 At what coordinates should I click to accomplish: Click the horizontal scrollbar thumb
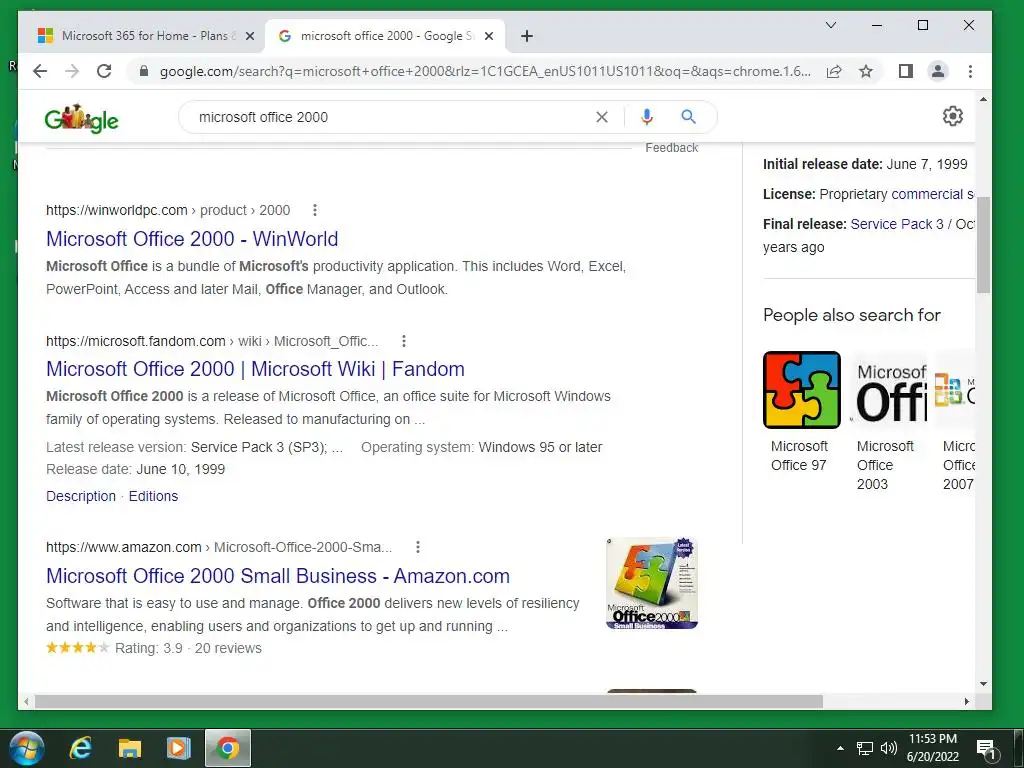(428, 701)
